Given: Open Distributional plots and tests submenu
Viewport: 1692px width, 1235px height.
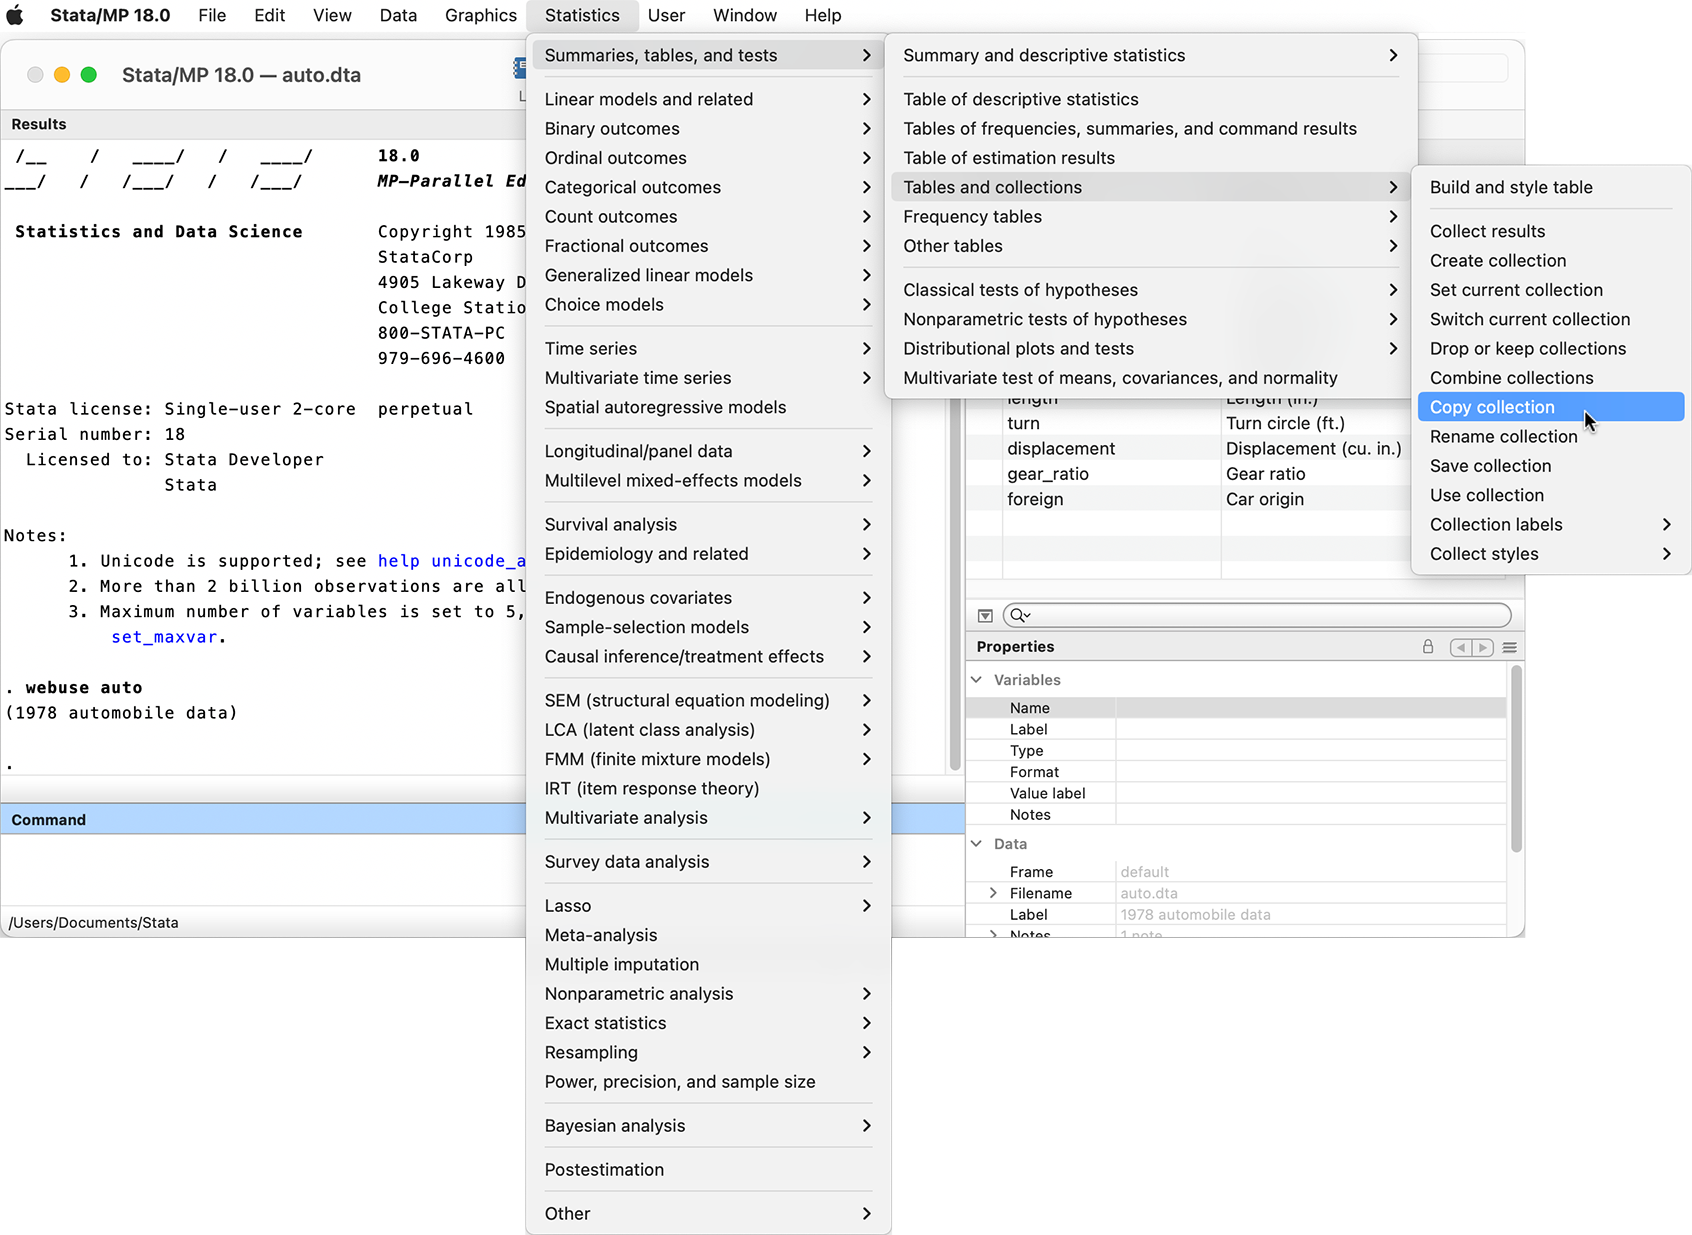Looking at the screenshot, I should point(1151,349).
